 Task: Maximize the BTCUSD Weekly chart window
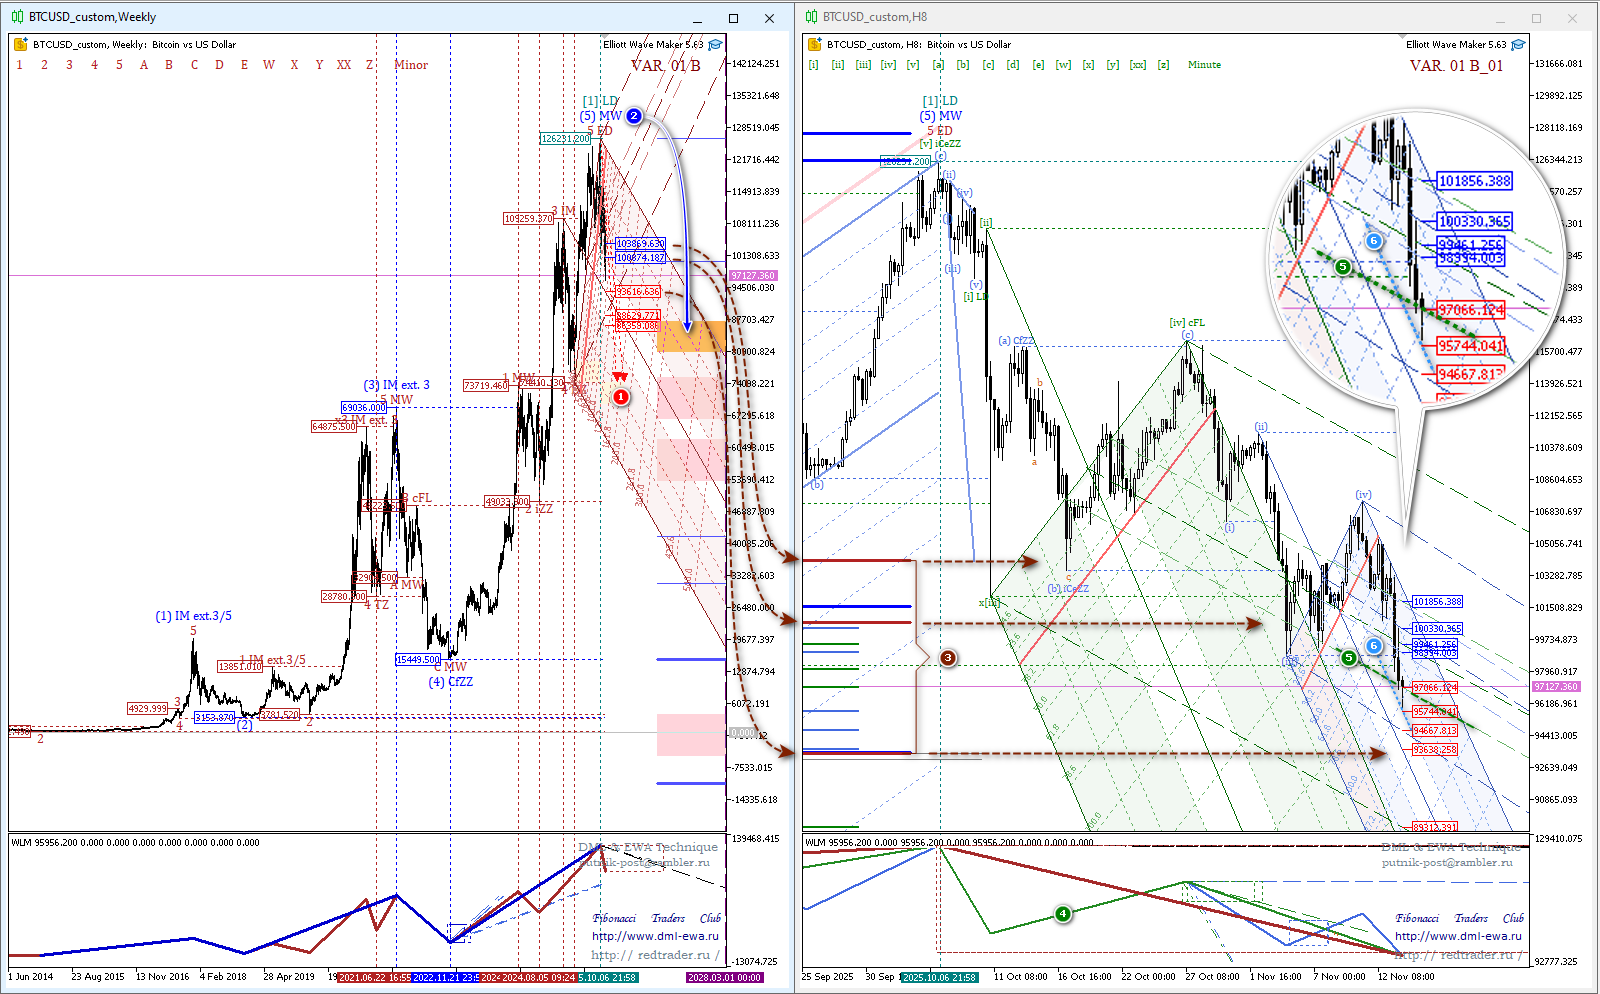tap(733, 18)
